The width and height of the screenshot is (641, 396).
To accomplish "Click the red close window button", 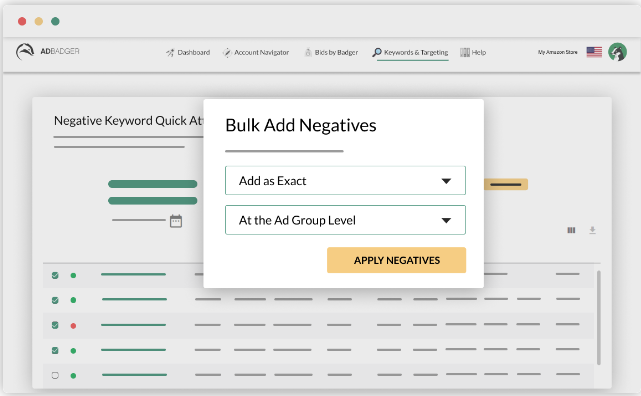I will click(22, 21).
